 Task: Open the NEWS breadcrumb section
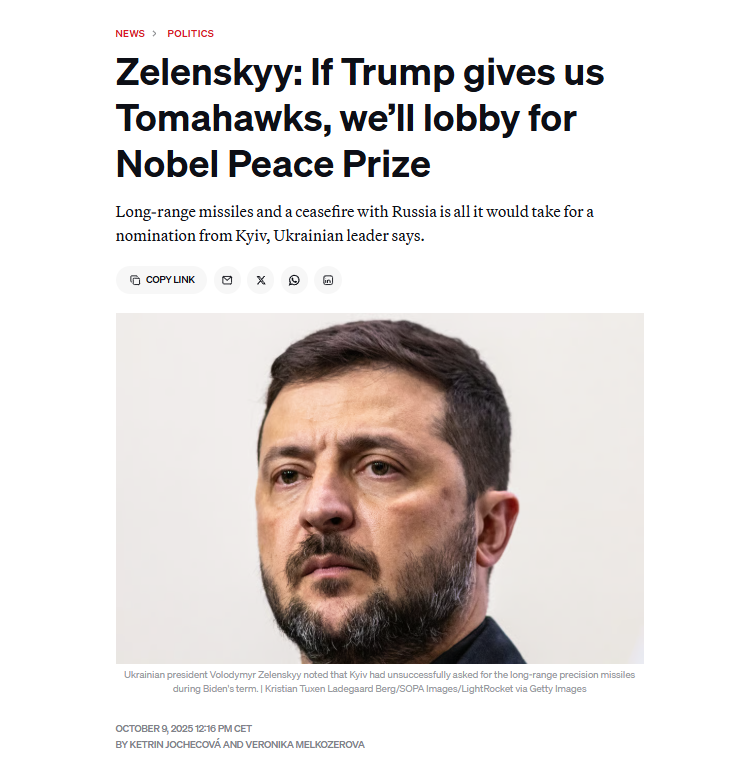click(x=130, y=34)
